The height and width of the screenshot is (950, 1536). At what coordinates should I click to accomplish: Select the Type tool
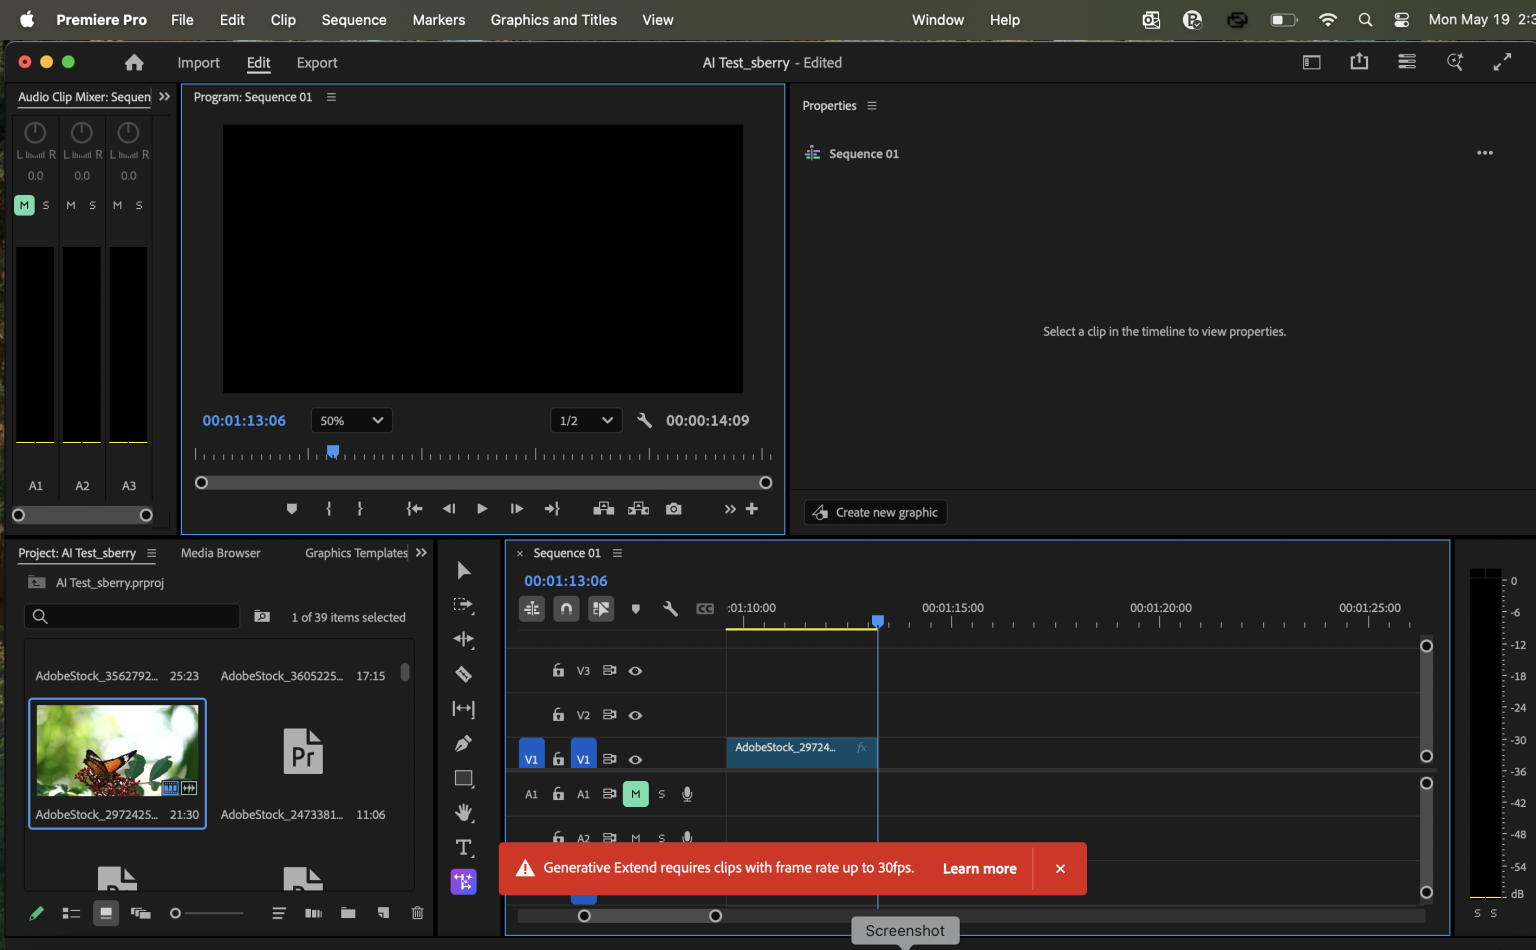464,846
